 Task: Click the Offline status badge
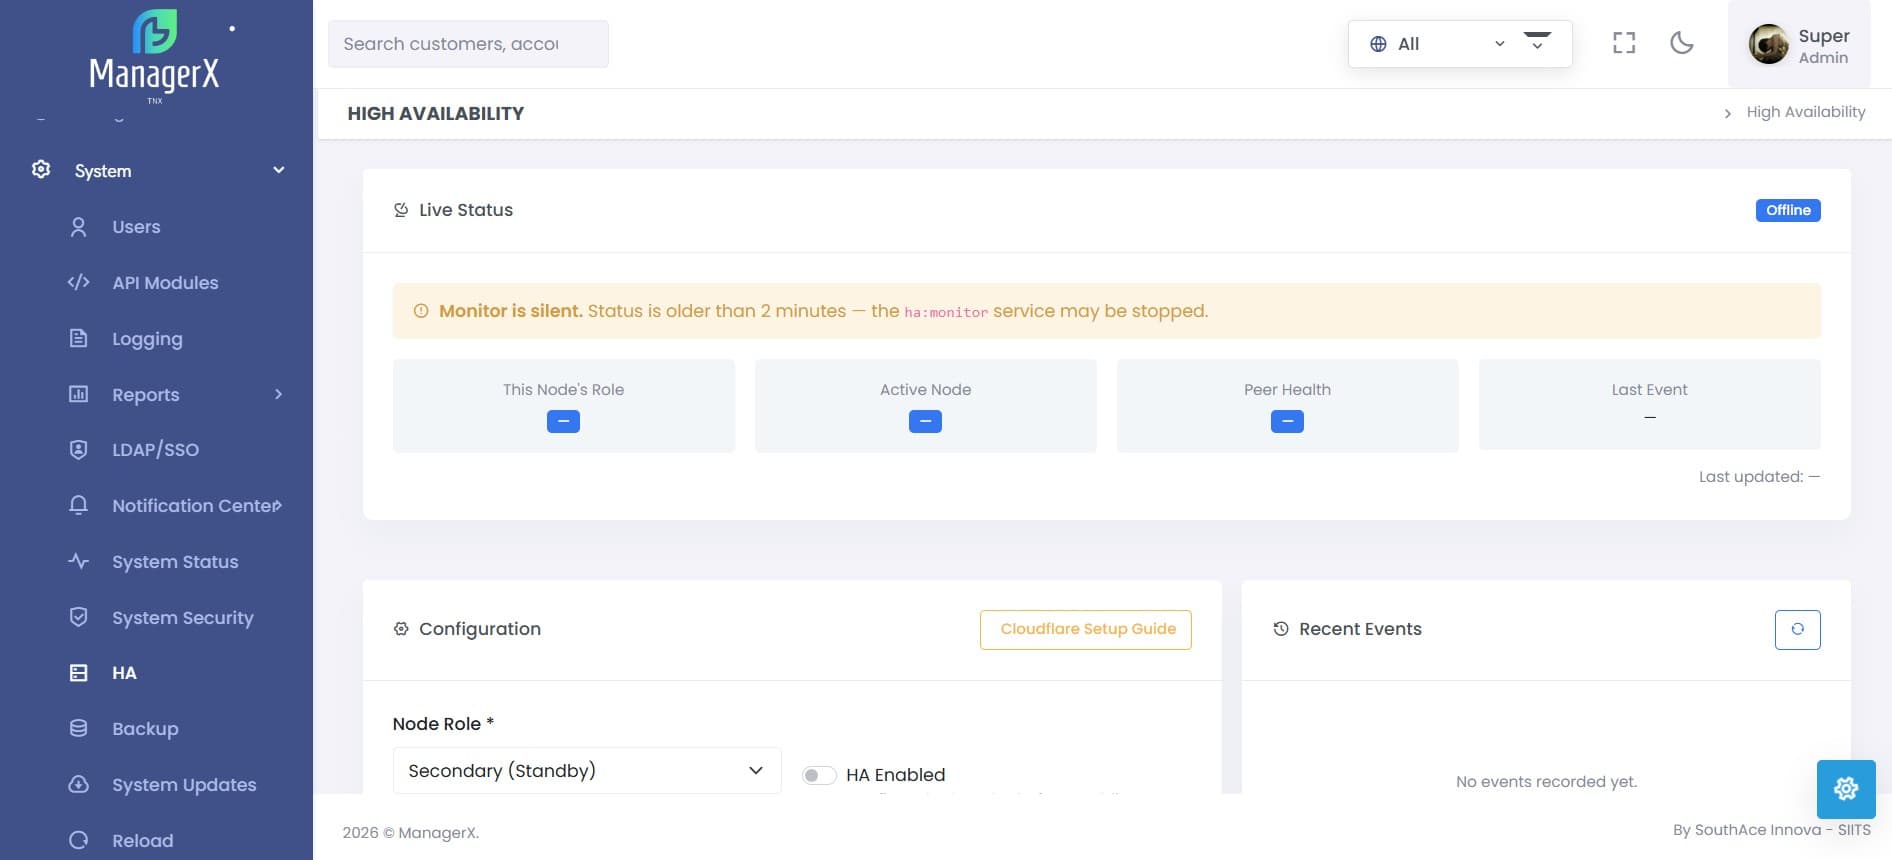point(1788,210)
